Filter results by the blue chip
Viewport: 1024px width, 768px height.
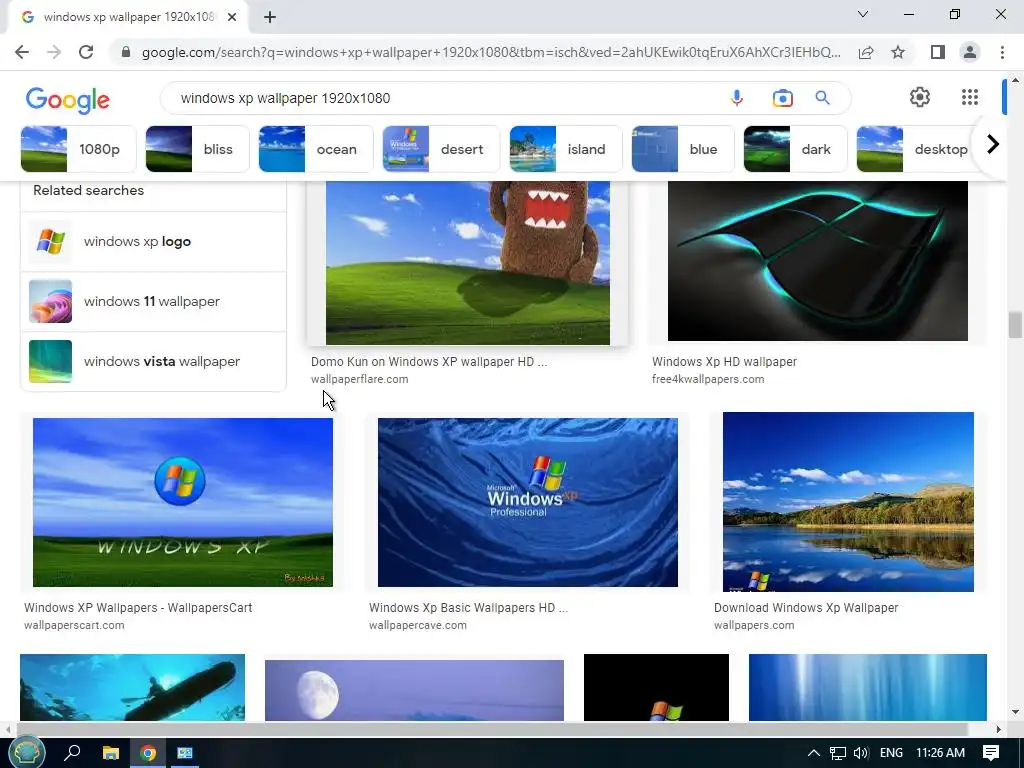tap(682, 149)
